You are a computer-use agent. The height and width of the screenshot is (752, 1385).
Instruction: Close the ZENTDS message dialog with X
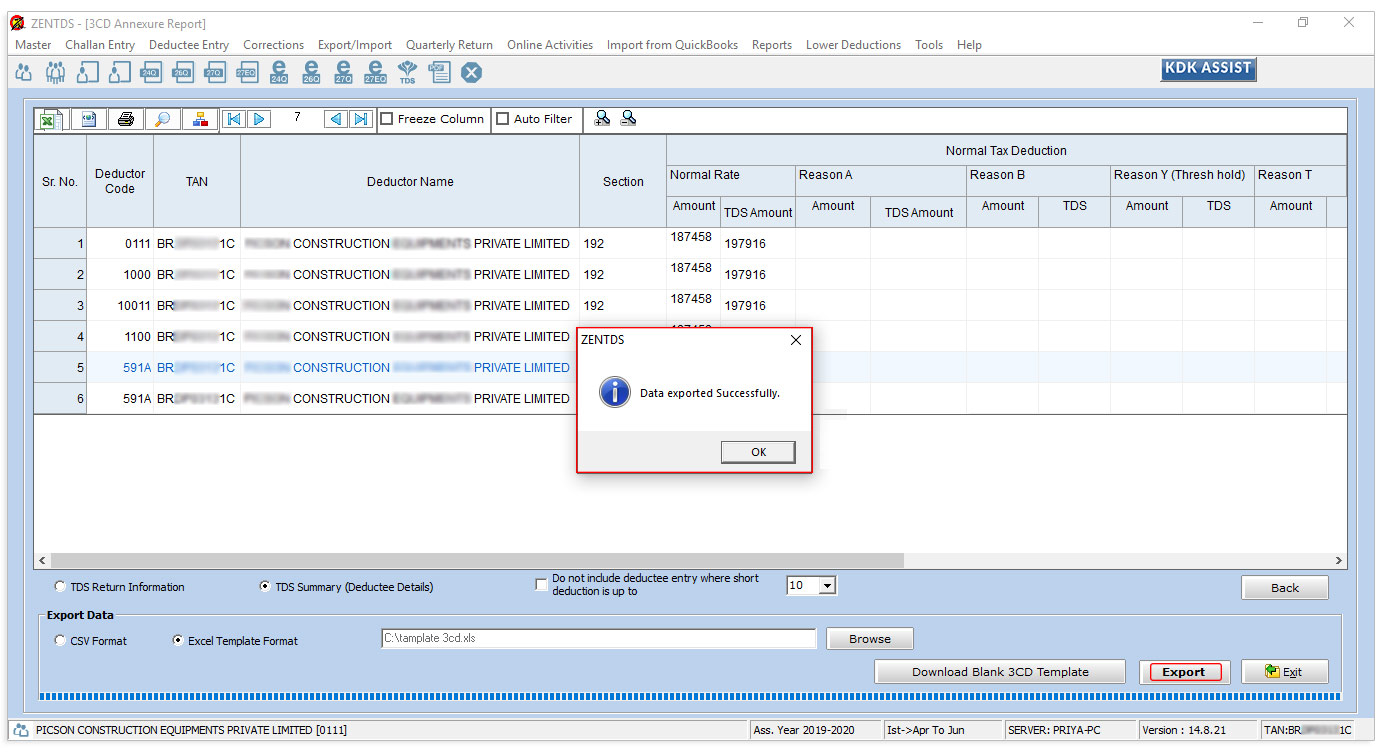tap(796, 340)
